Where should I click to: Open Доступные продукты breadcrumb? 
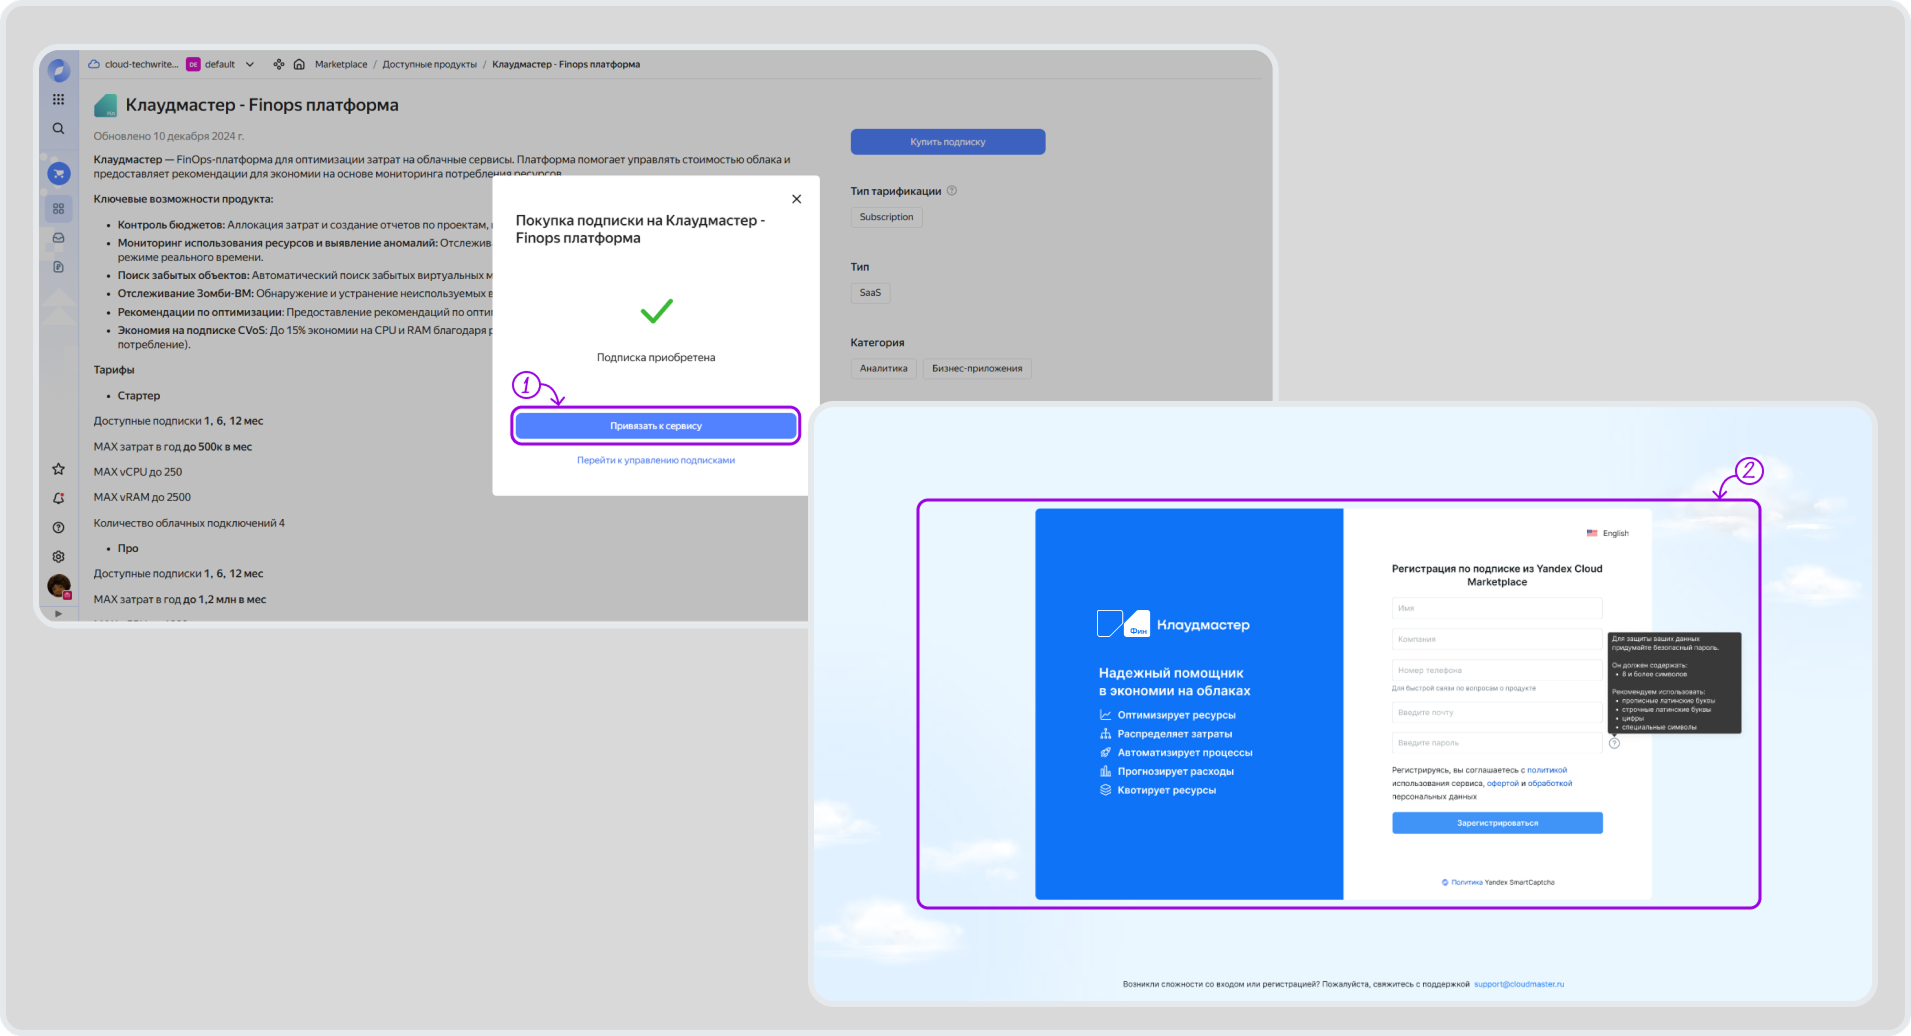coord(429,65)
